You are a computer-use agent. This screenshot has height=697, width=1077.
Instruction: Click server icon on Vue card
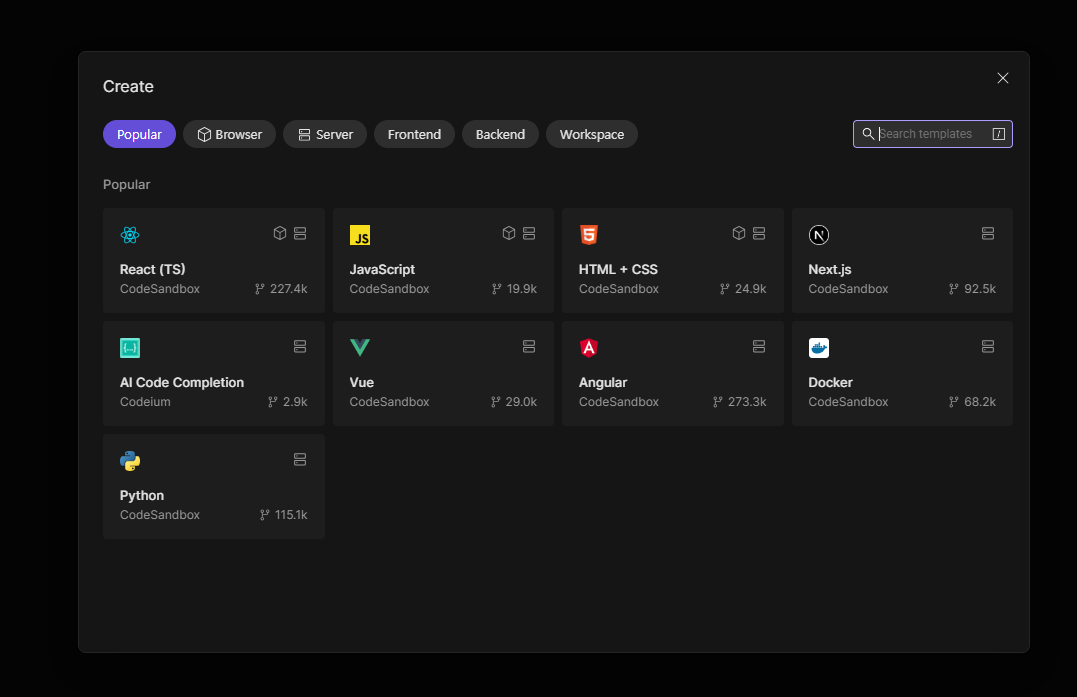coord(529,347)
